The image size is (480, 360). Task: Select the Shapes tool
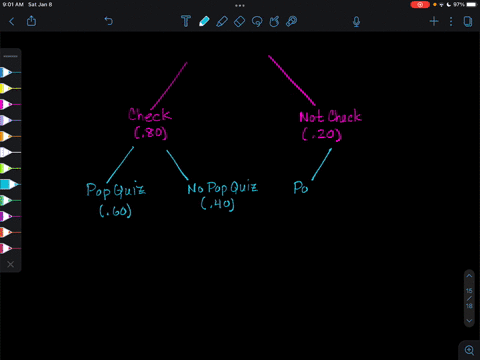[x=274, y=21]
